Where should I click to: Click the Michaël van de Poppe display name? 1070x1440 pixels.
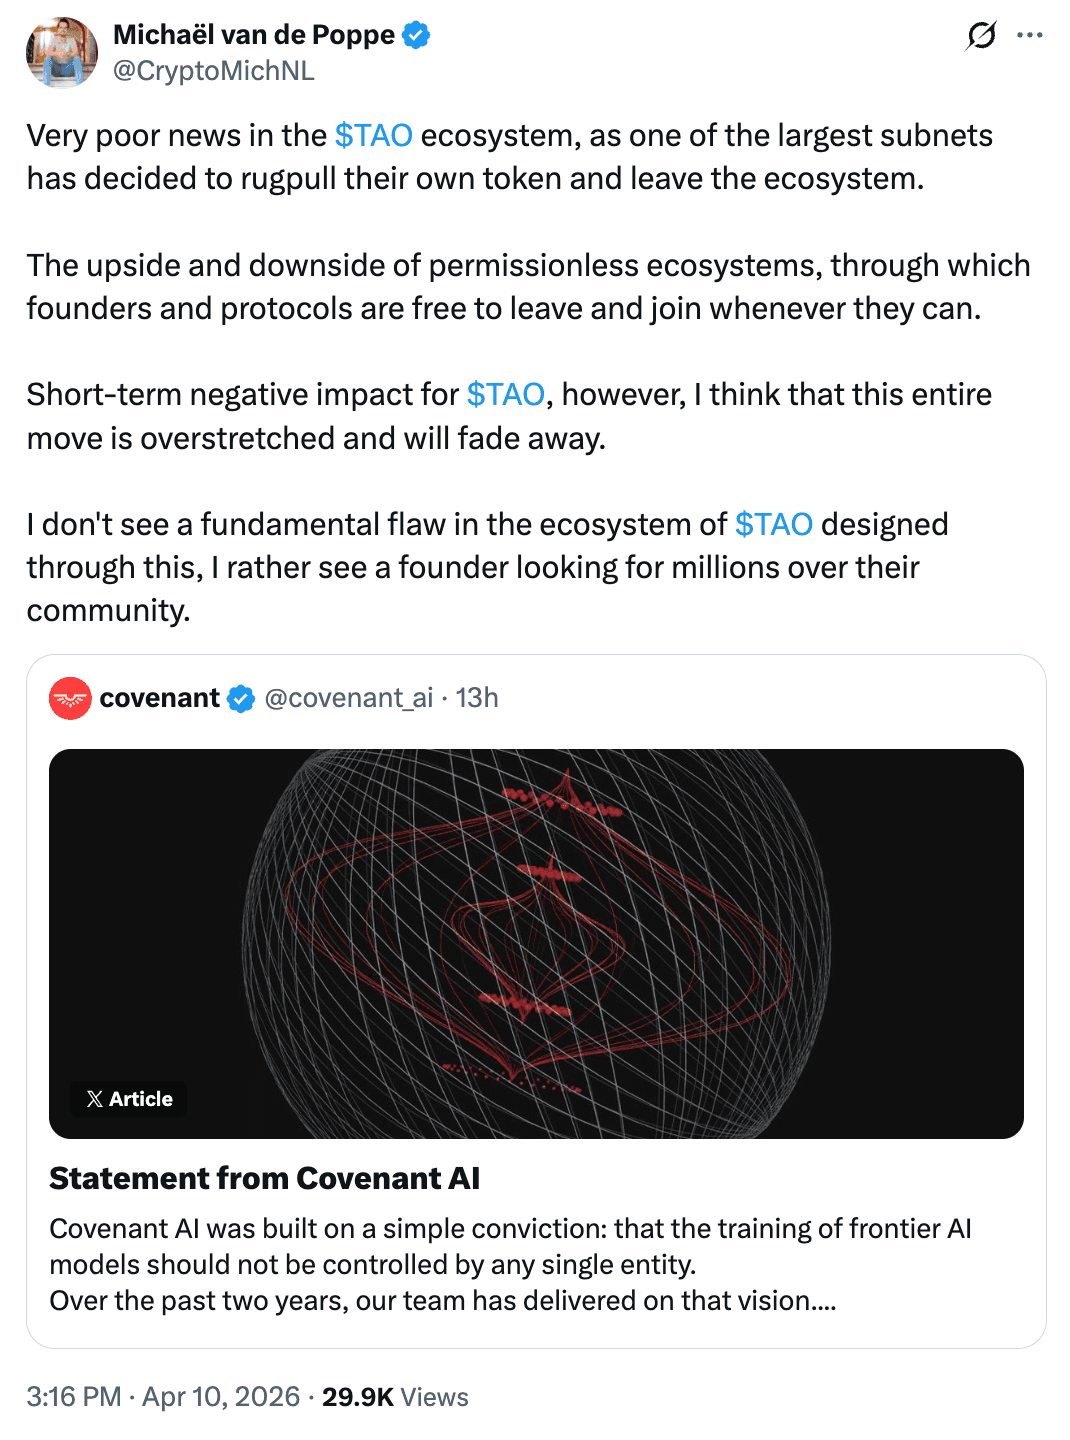pyautogui.click(x=254, y=35)
